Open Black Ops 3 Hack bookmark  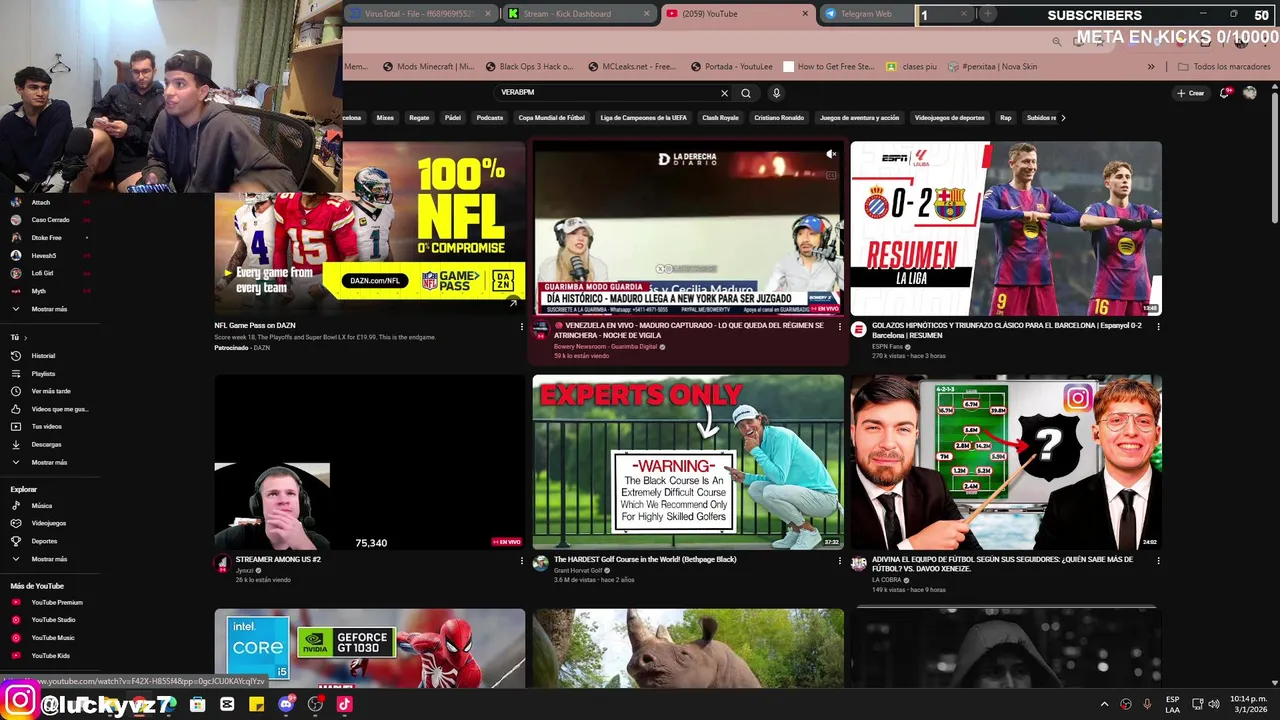(529, 67)
